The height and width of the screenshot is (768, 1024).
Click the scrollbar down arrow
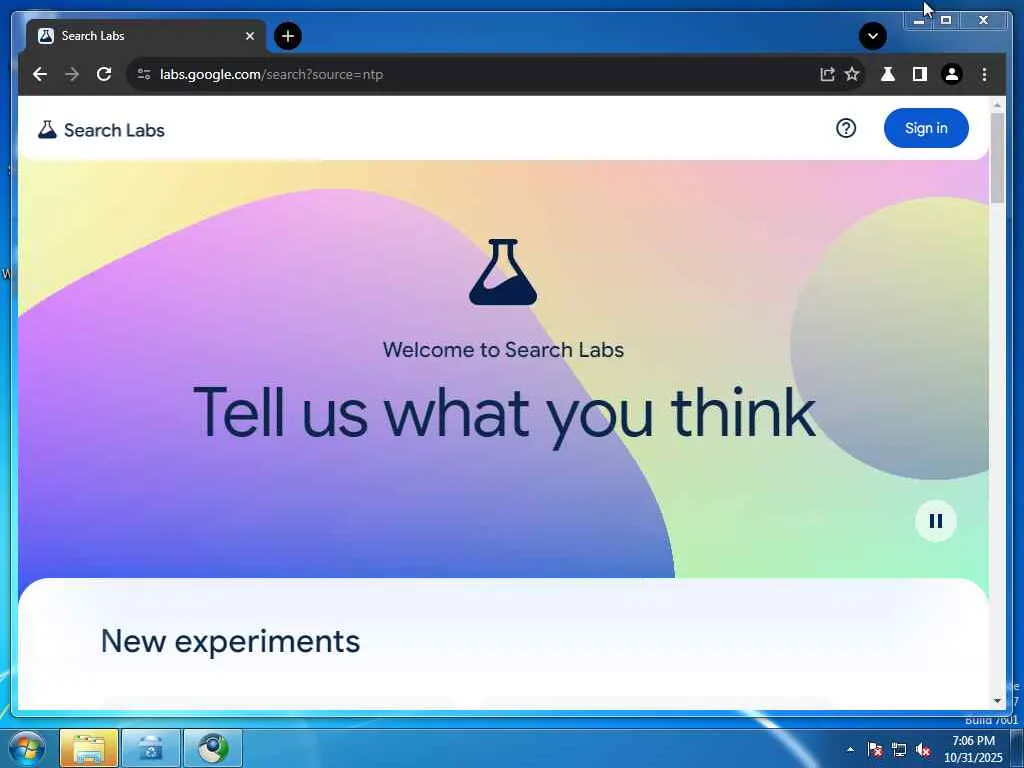coord(997,701)
